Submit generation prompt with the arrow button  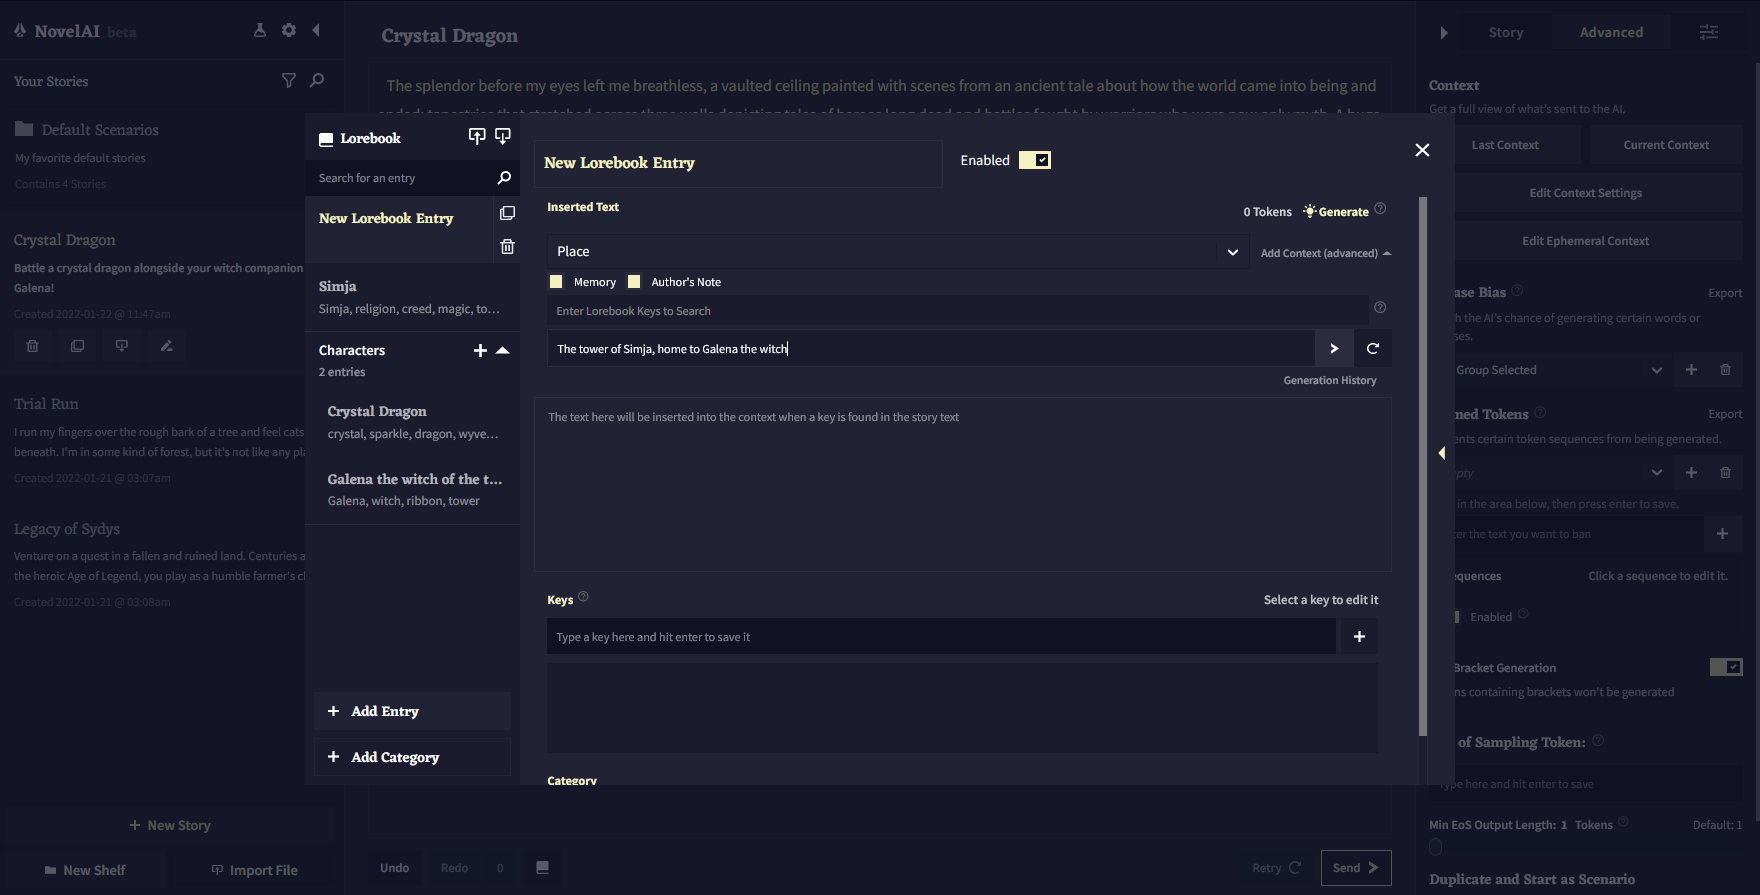pos(1334,348)
